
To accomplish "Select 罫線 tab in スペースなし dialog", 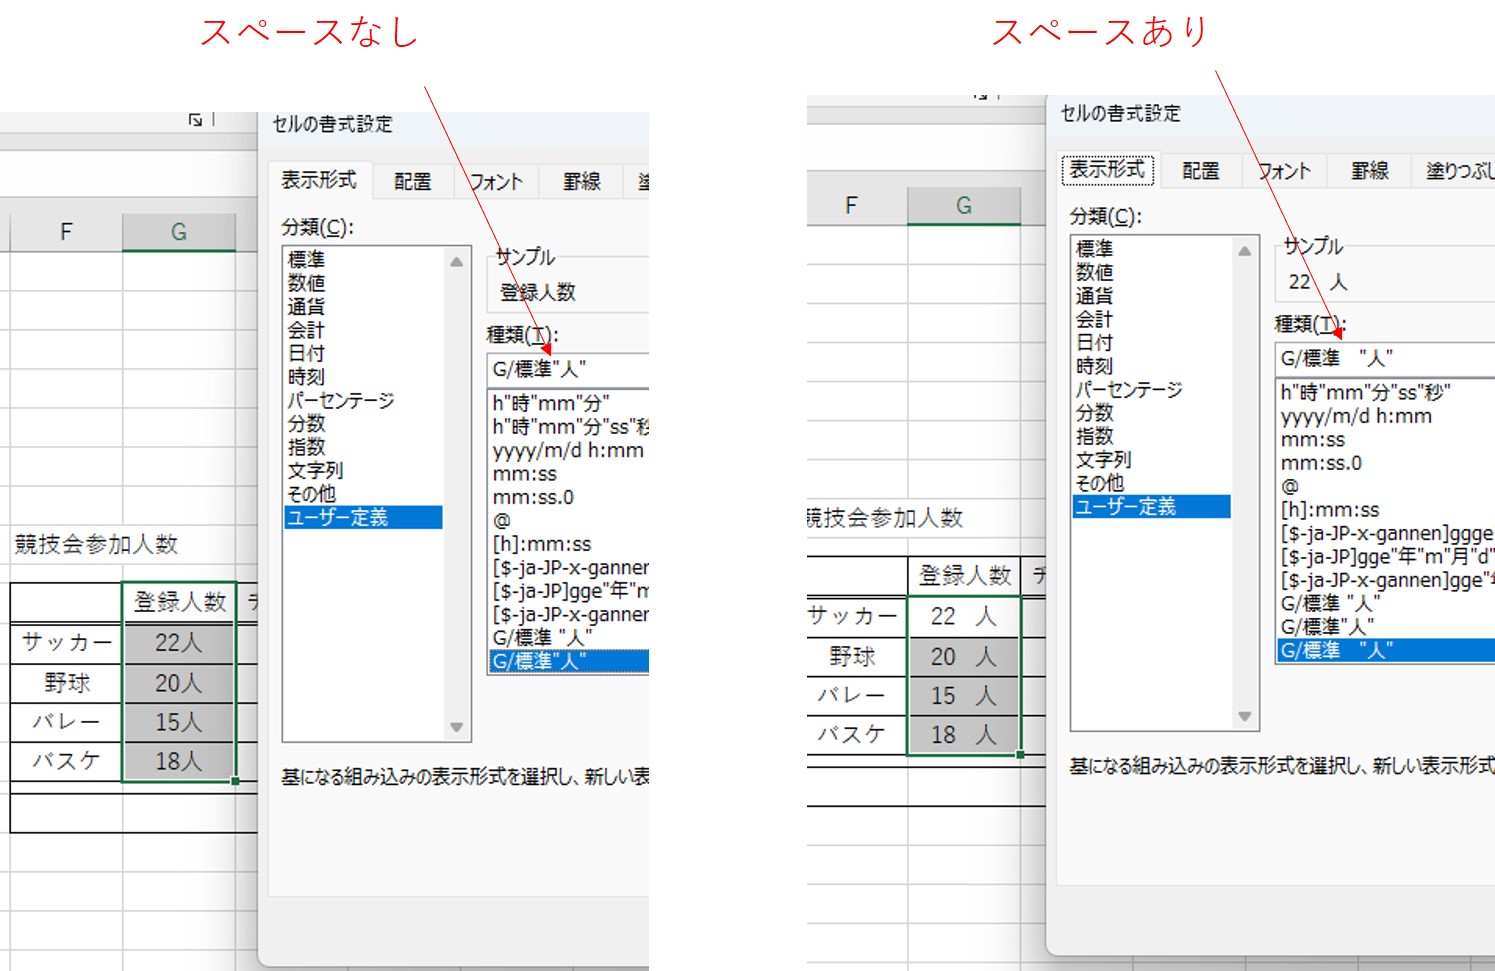I will 581,181.
